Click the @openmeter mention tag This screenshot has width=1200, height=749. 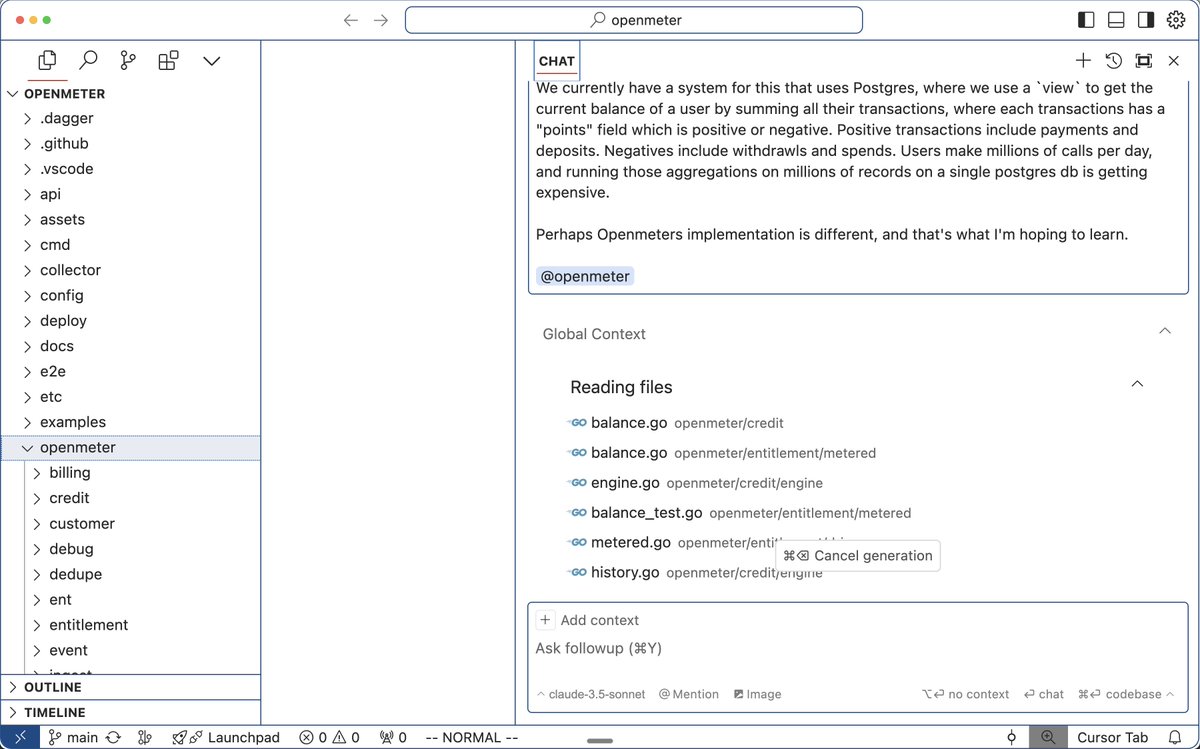tap(585, 276)
